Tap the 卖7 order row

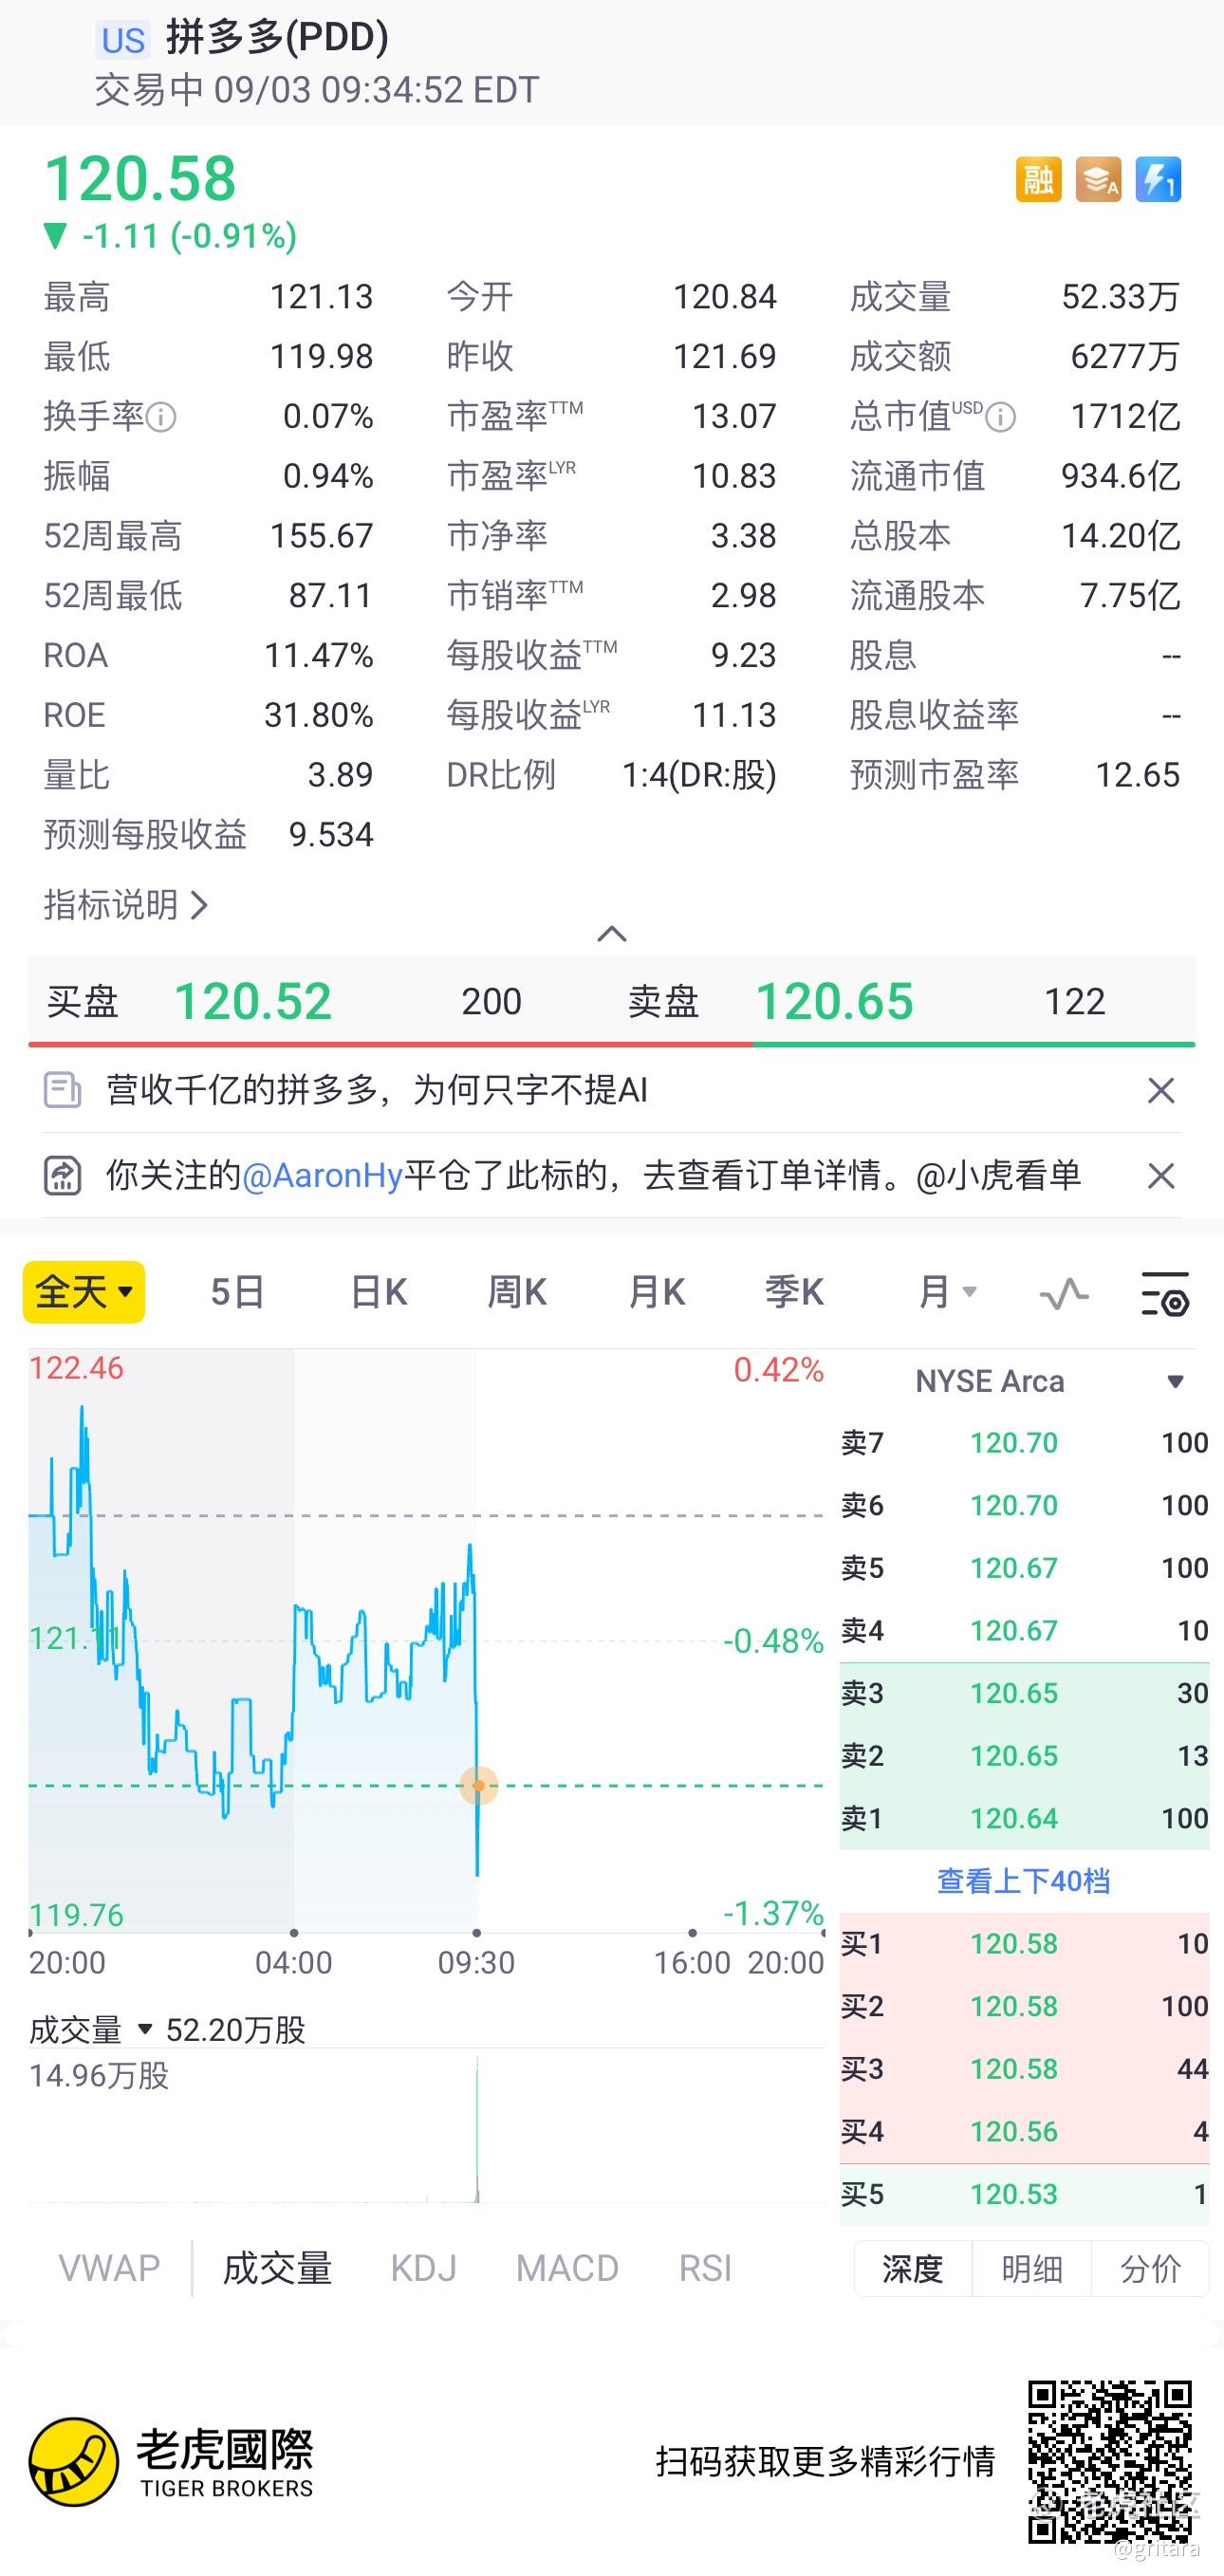[1024, 1442]
